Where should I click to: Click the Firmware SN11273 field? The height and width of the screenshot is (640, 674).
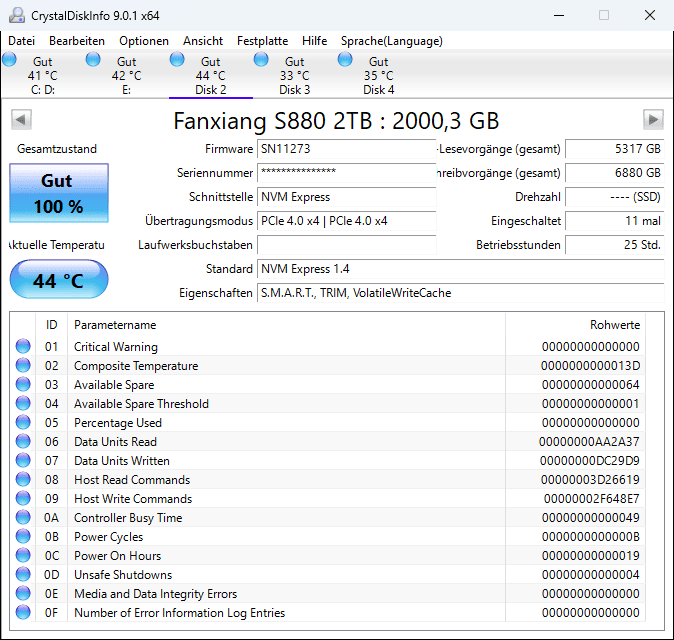(346, 149)
